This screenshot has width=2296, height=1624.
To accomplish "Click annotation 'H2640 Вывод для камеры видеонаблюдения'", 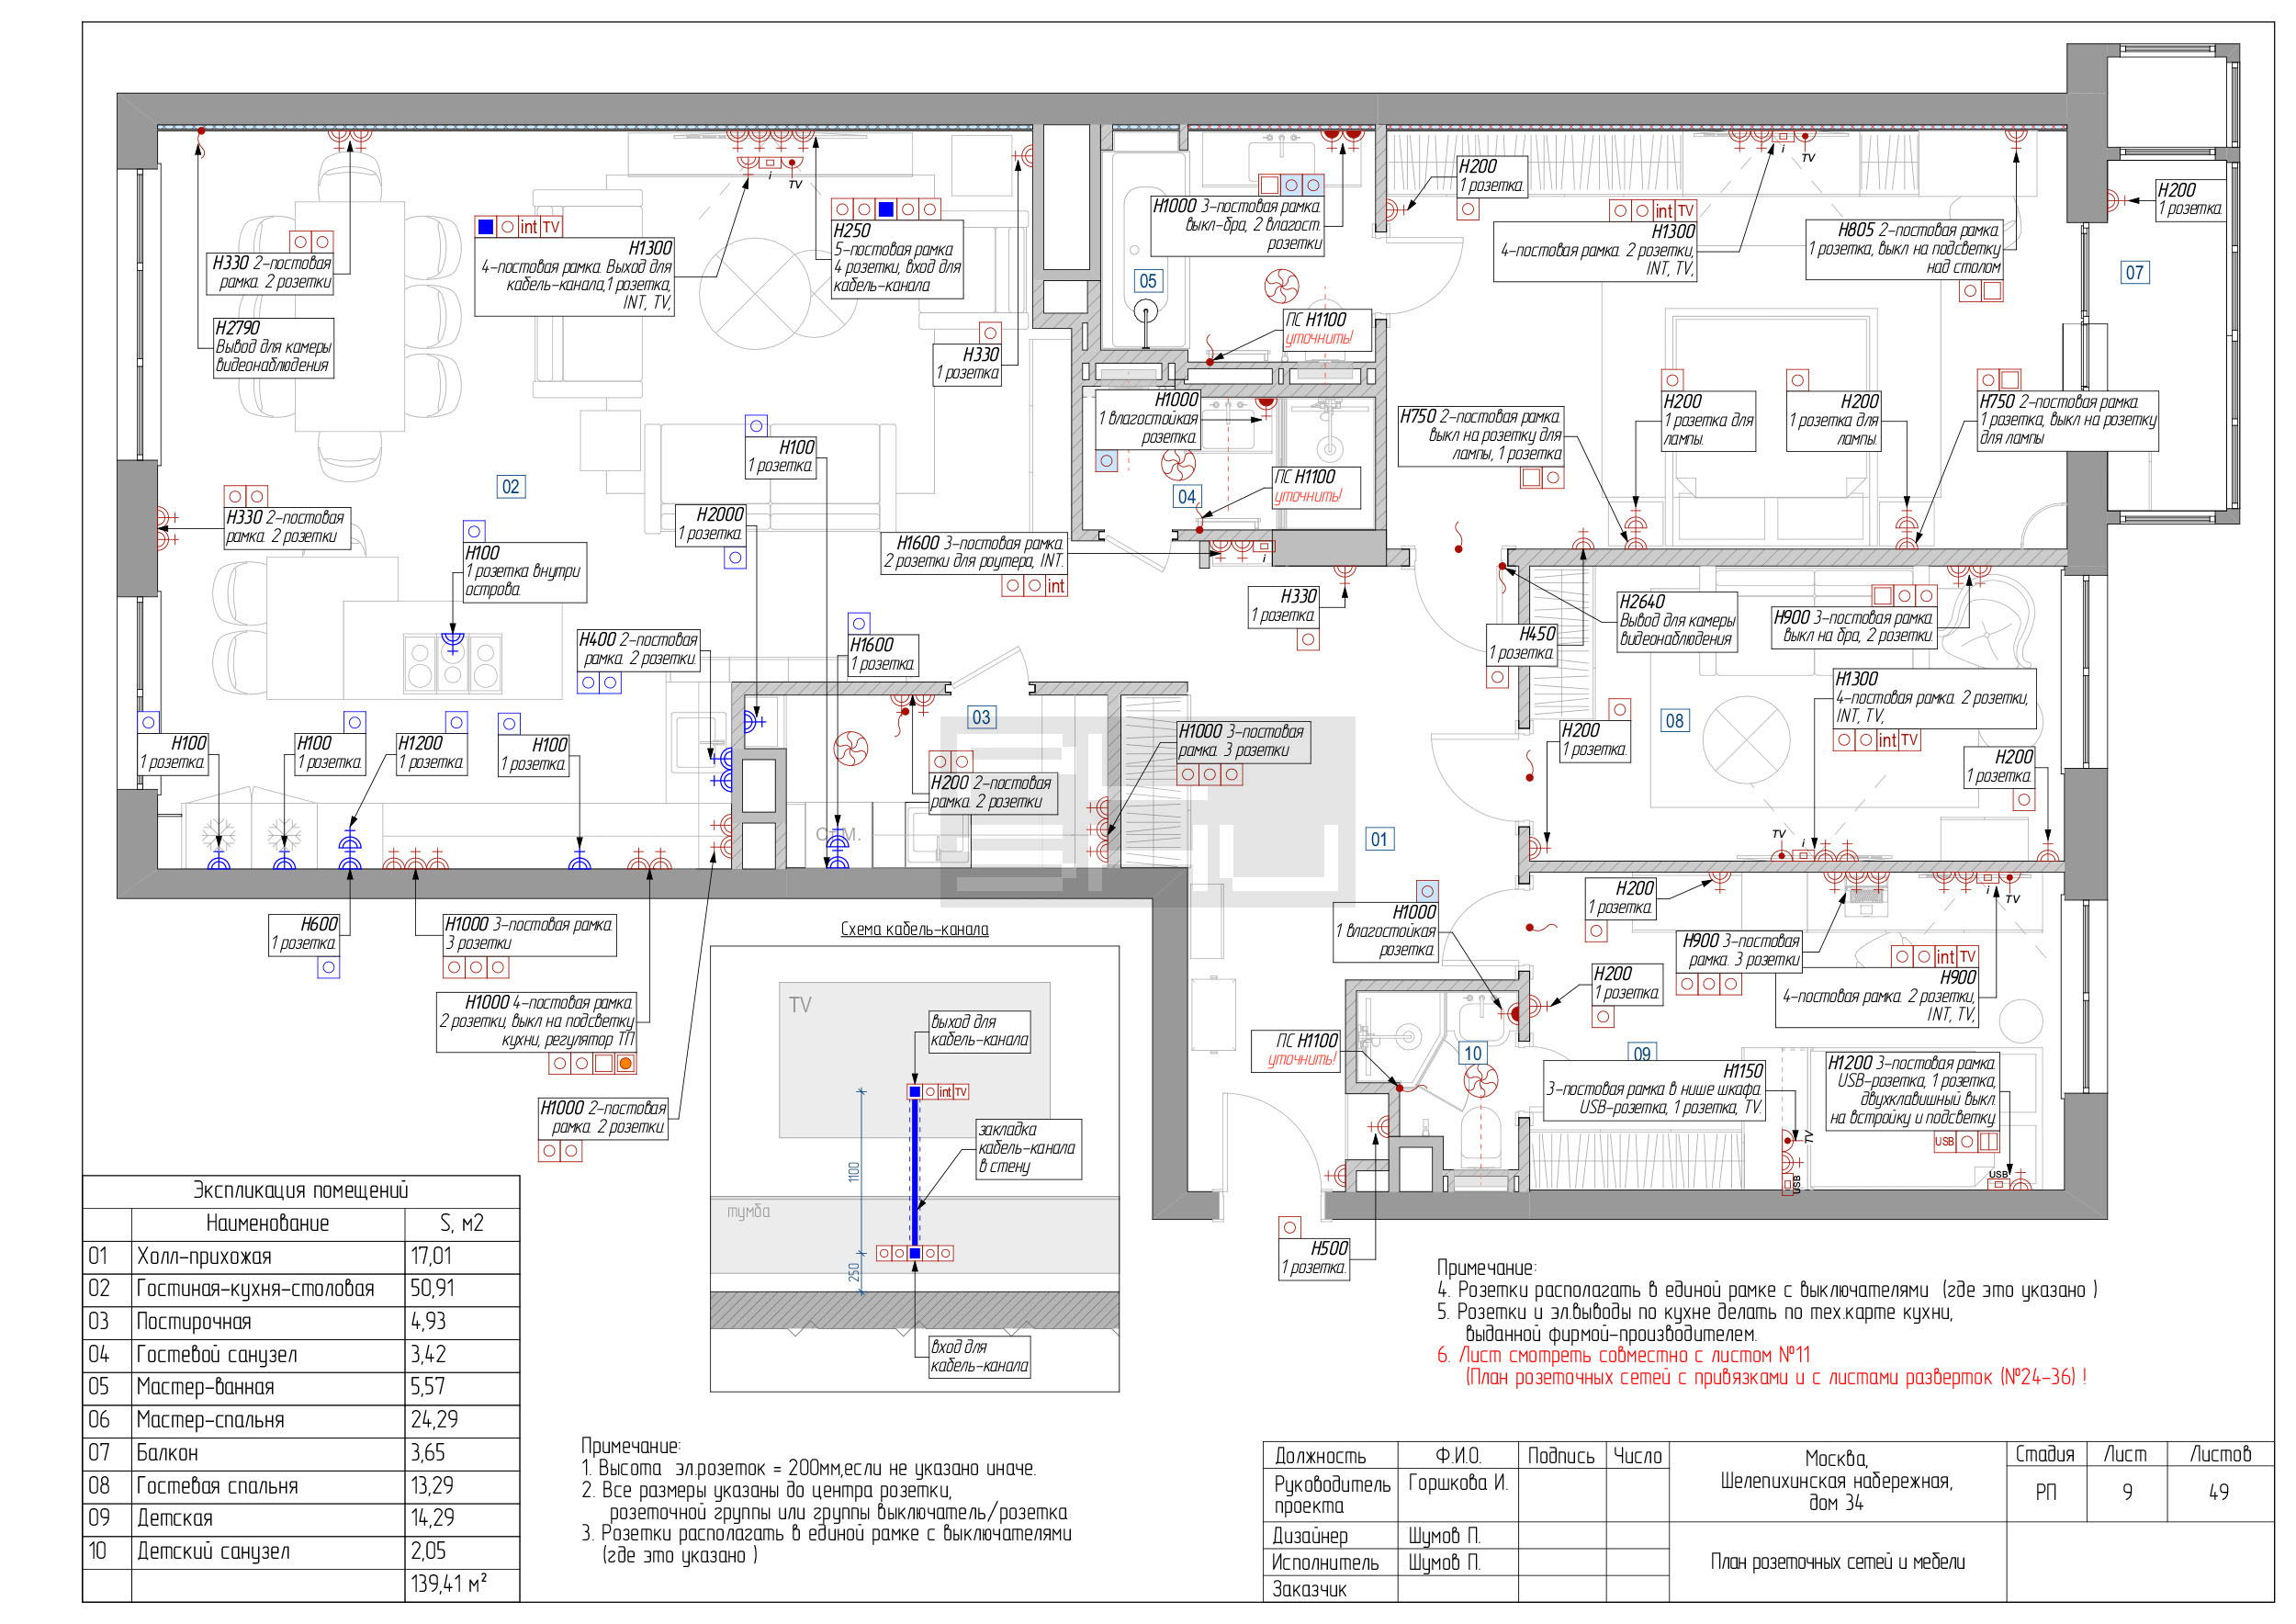I will coord(1677,621).
